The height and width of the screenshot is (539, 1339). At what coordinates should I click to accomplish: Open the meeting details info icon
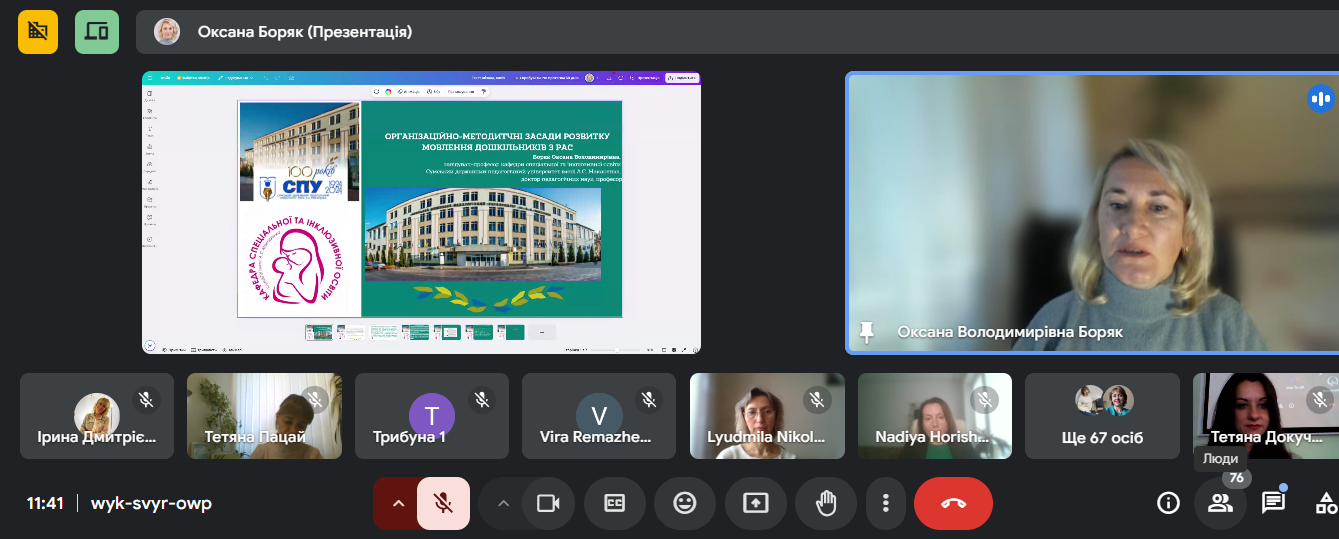pos(1168,503)
